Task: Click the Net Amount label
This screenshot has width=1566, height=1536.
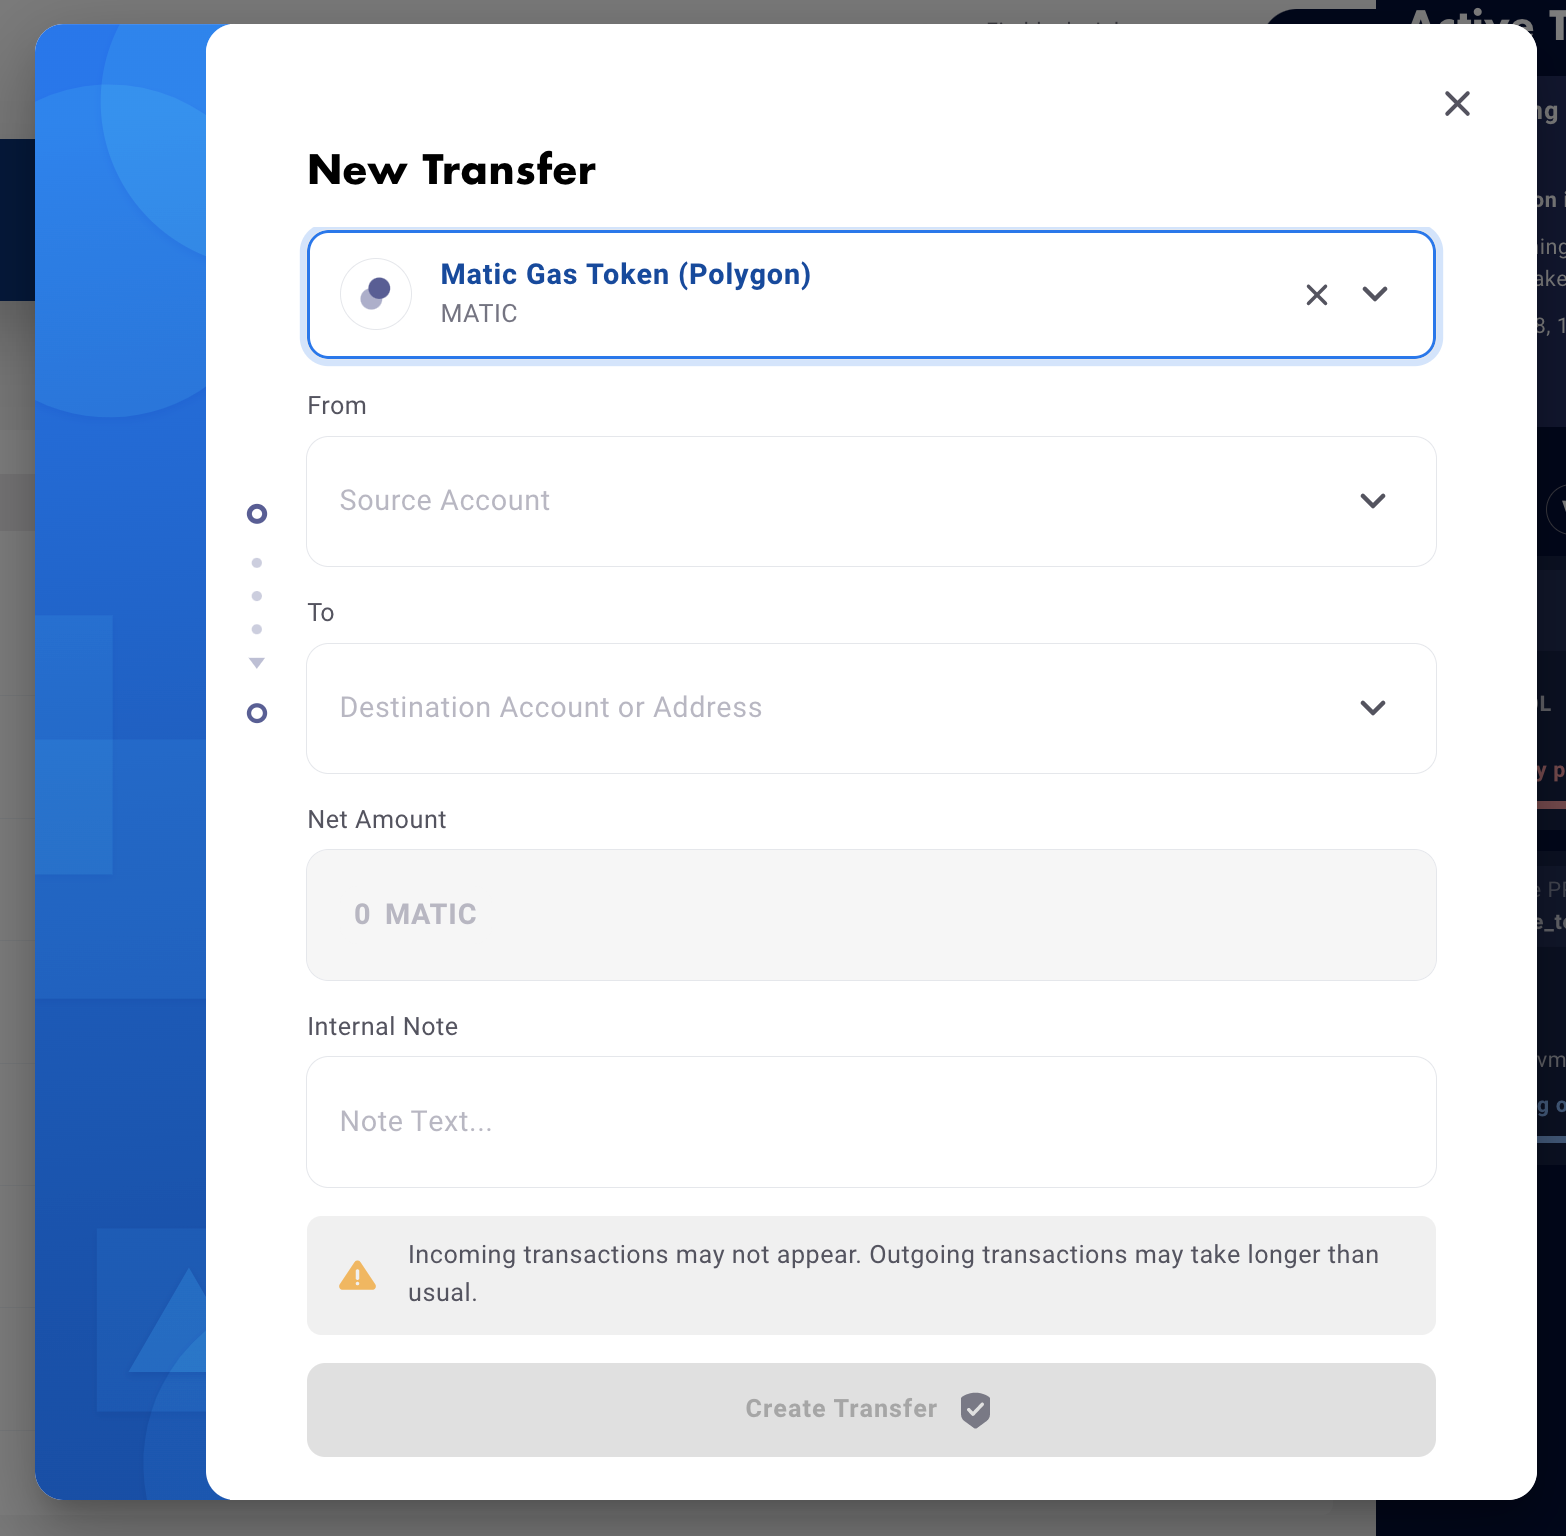Action: point(377,820)
